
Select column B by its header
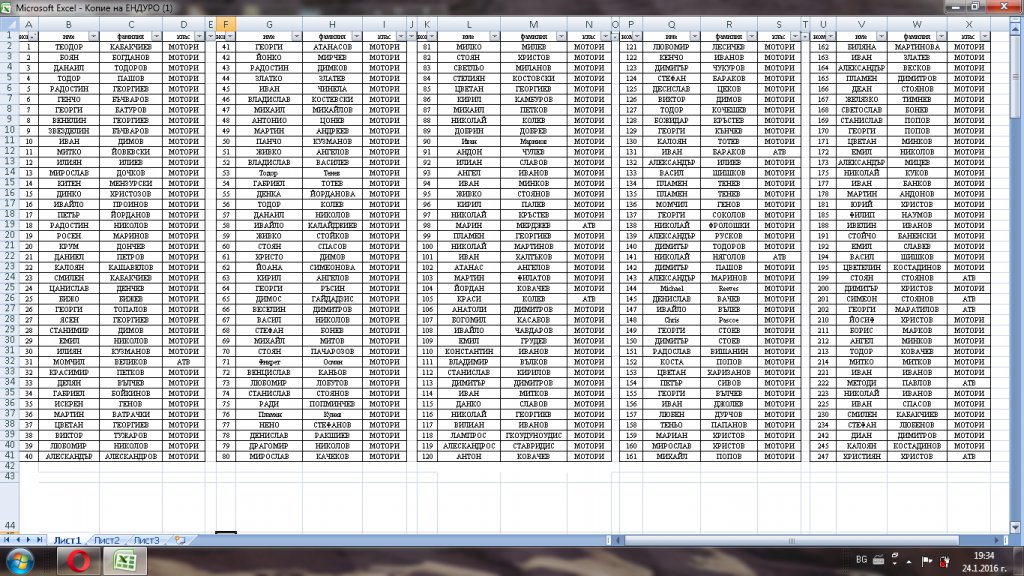point(69,24)
